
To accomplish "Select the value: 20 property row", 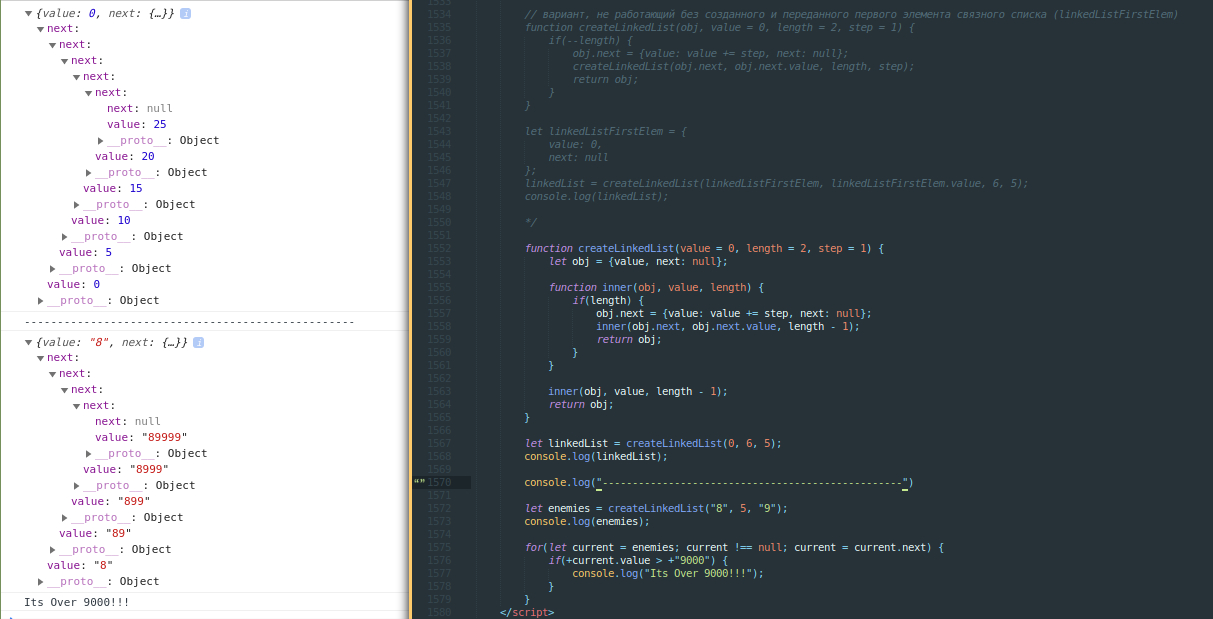I will (x=125, y=157).
